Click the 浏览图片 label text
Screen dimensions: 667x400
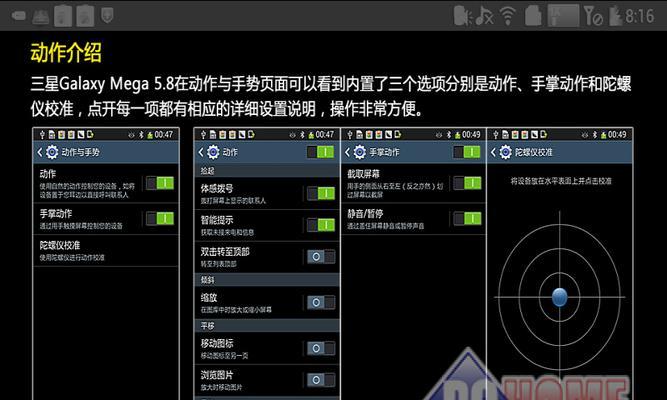pos(217,375)
